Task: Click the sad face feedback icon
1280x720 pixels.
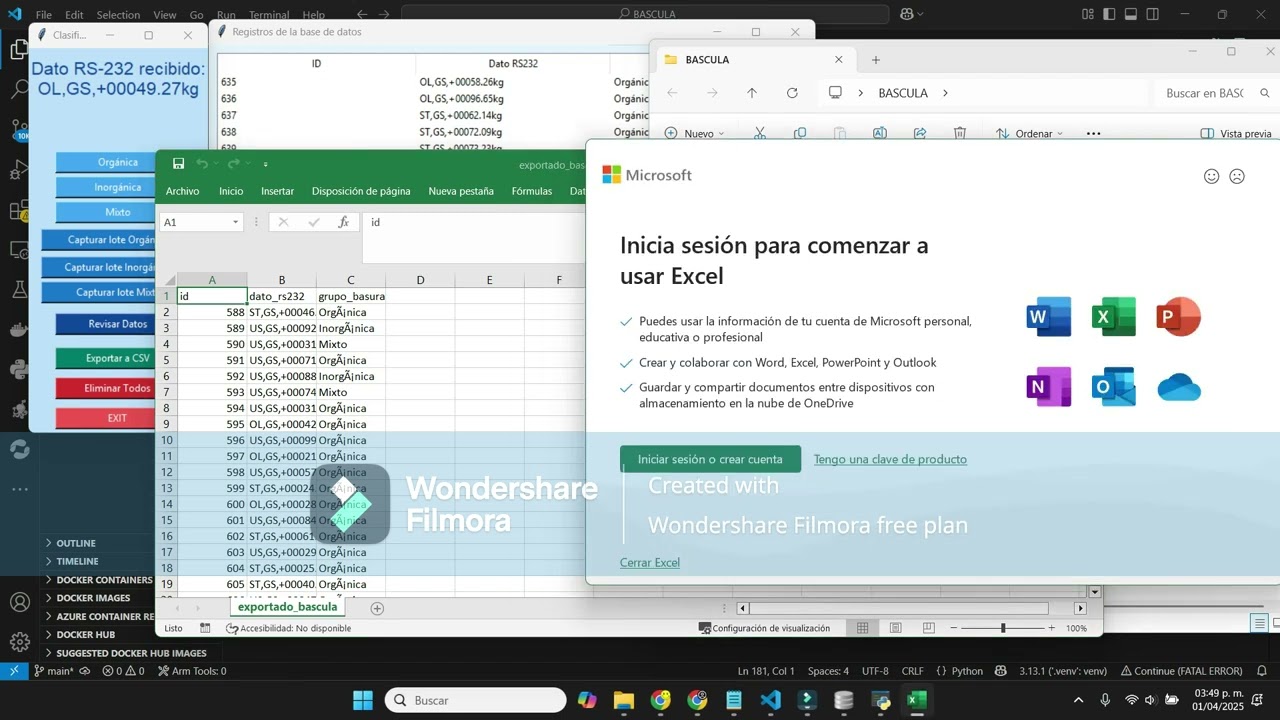Action: click(1237, 176)
